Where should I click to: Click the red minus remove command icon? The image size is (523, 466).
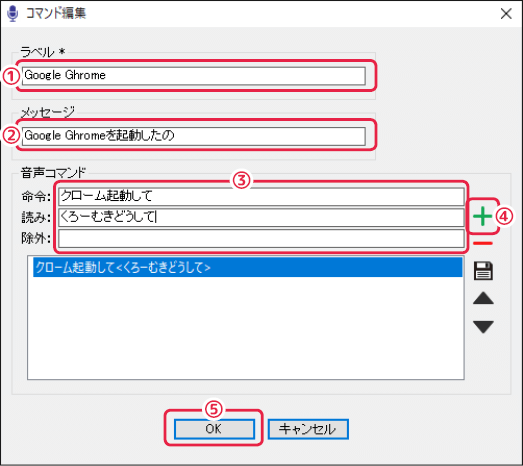(483, 243)
